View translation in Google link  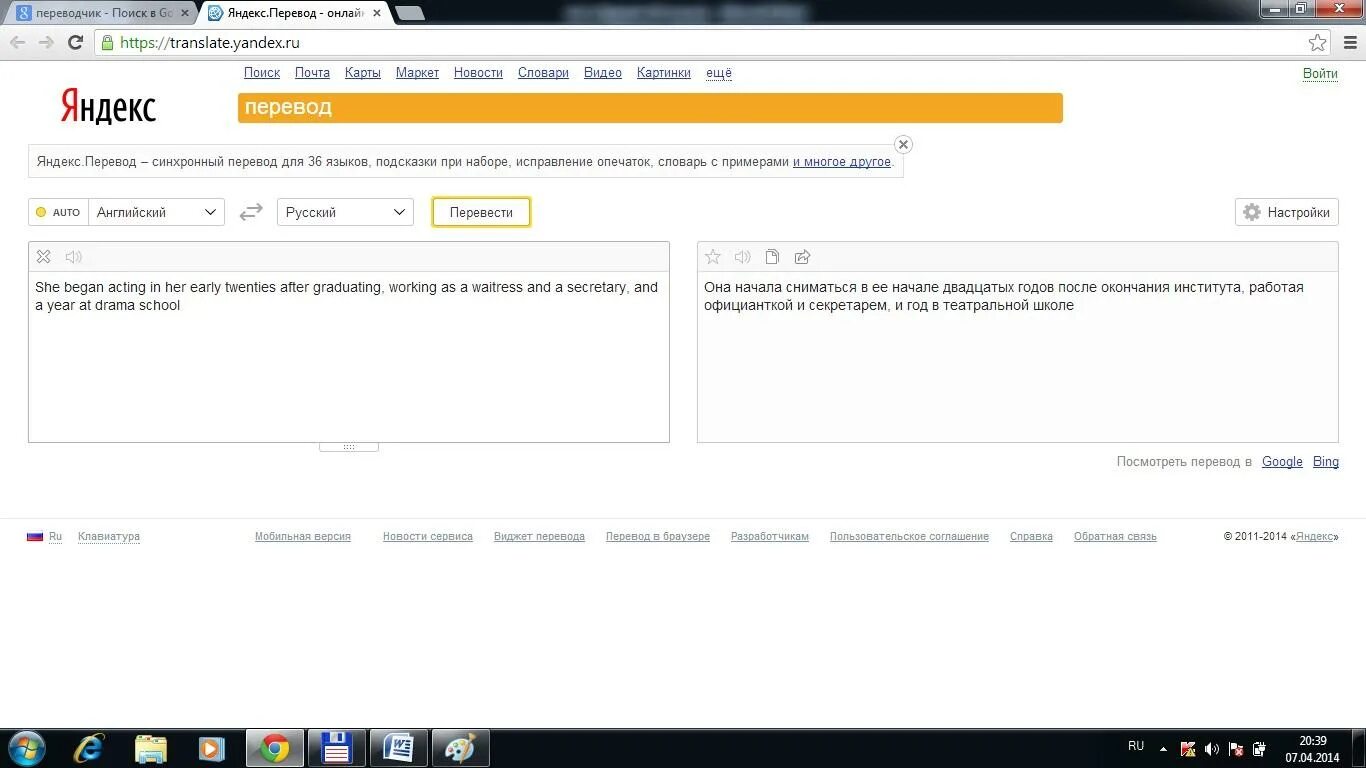pyautogui.click(x=1282, y=462)
